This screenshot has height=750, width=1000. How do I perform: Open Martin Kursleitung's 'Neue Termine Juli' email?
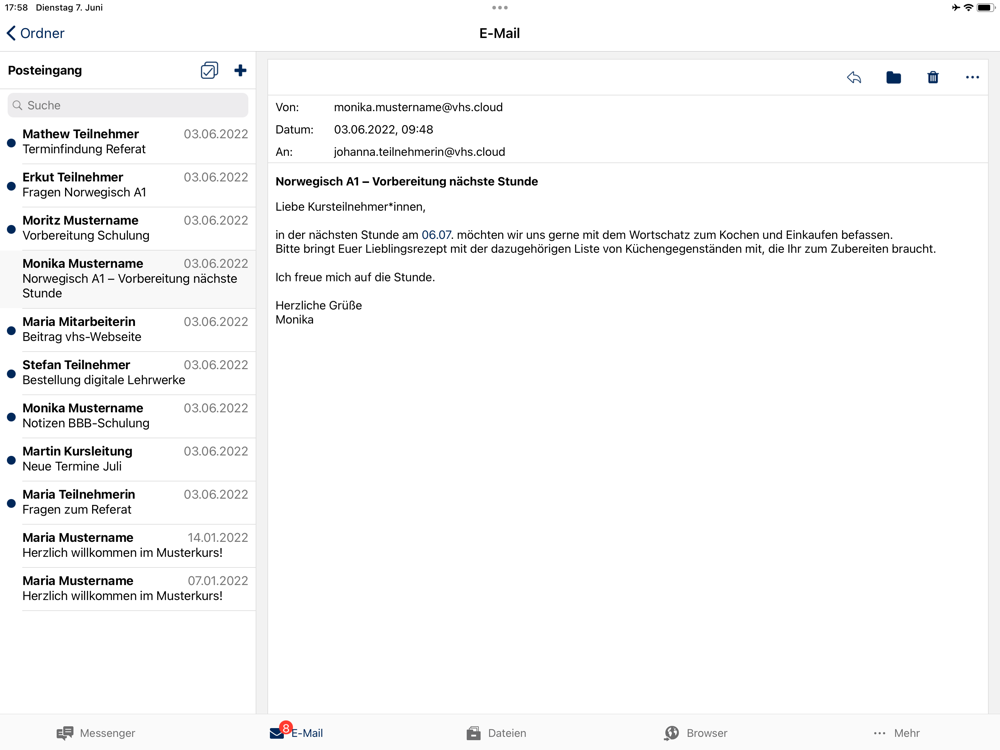click(128, 459)
